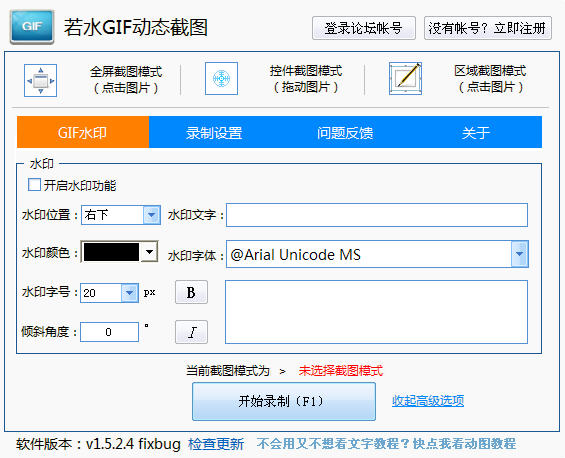Expand the 水印字体 font dropdown
Screen dimensions: 565x458
pyautogui.click(x=519, y=254)
